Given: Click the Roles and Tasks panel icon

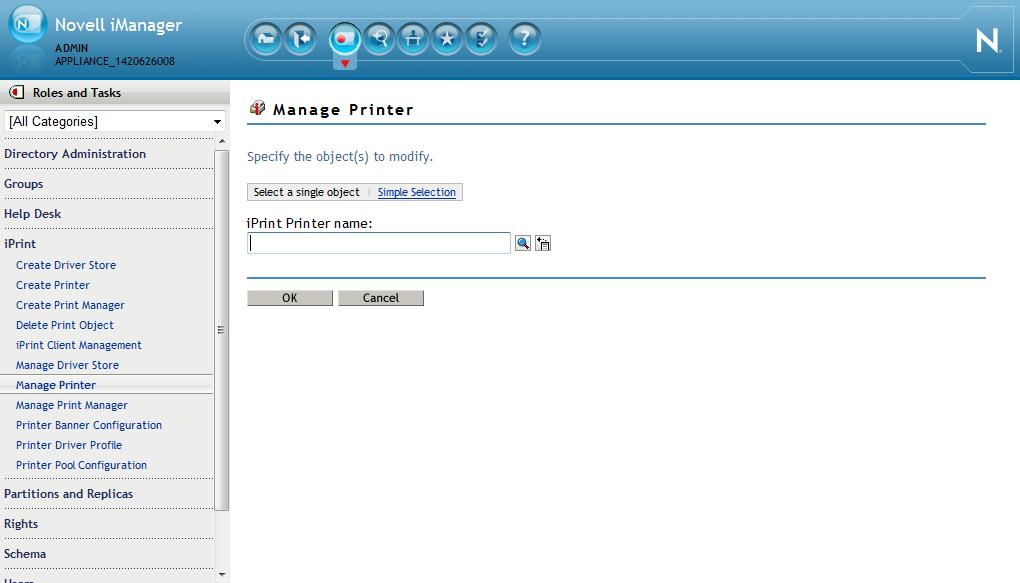Looking at the screenshot, I should (17, 92).
